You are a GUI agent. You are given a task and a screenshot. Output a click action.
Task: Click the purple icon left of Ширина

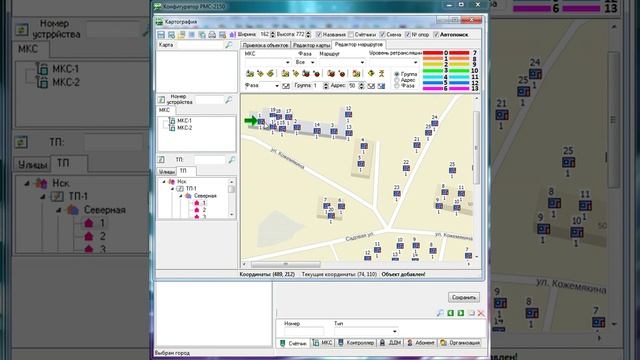click(x=233, y=35)
